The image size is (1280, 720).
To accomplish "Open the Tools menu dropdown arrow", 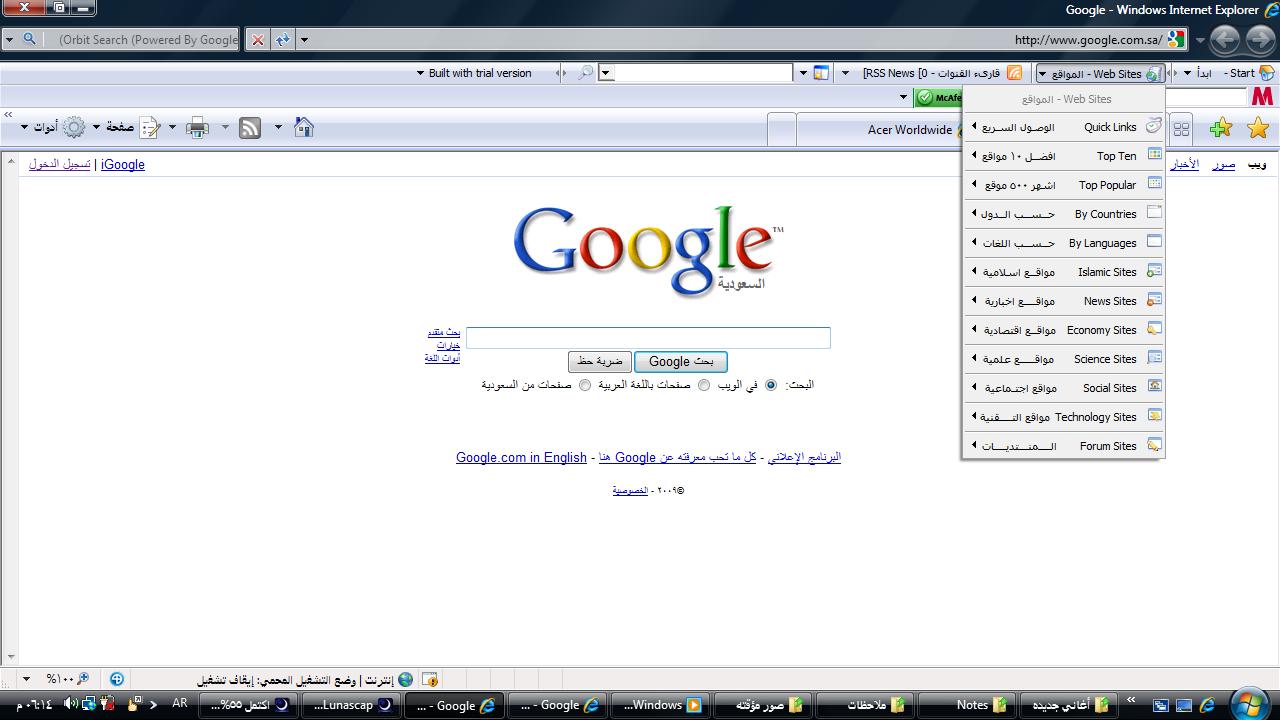I will coord(23,127).
